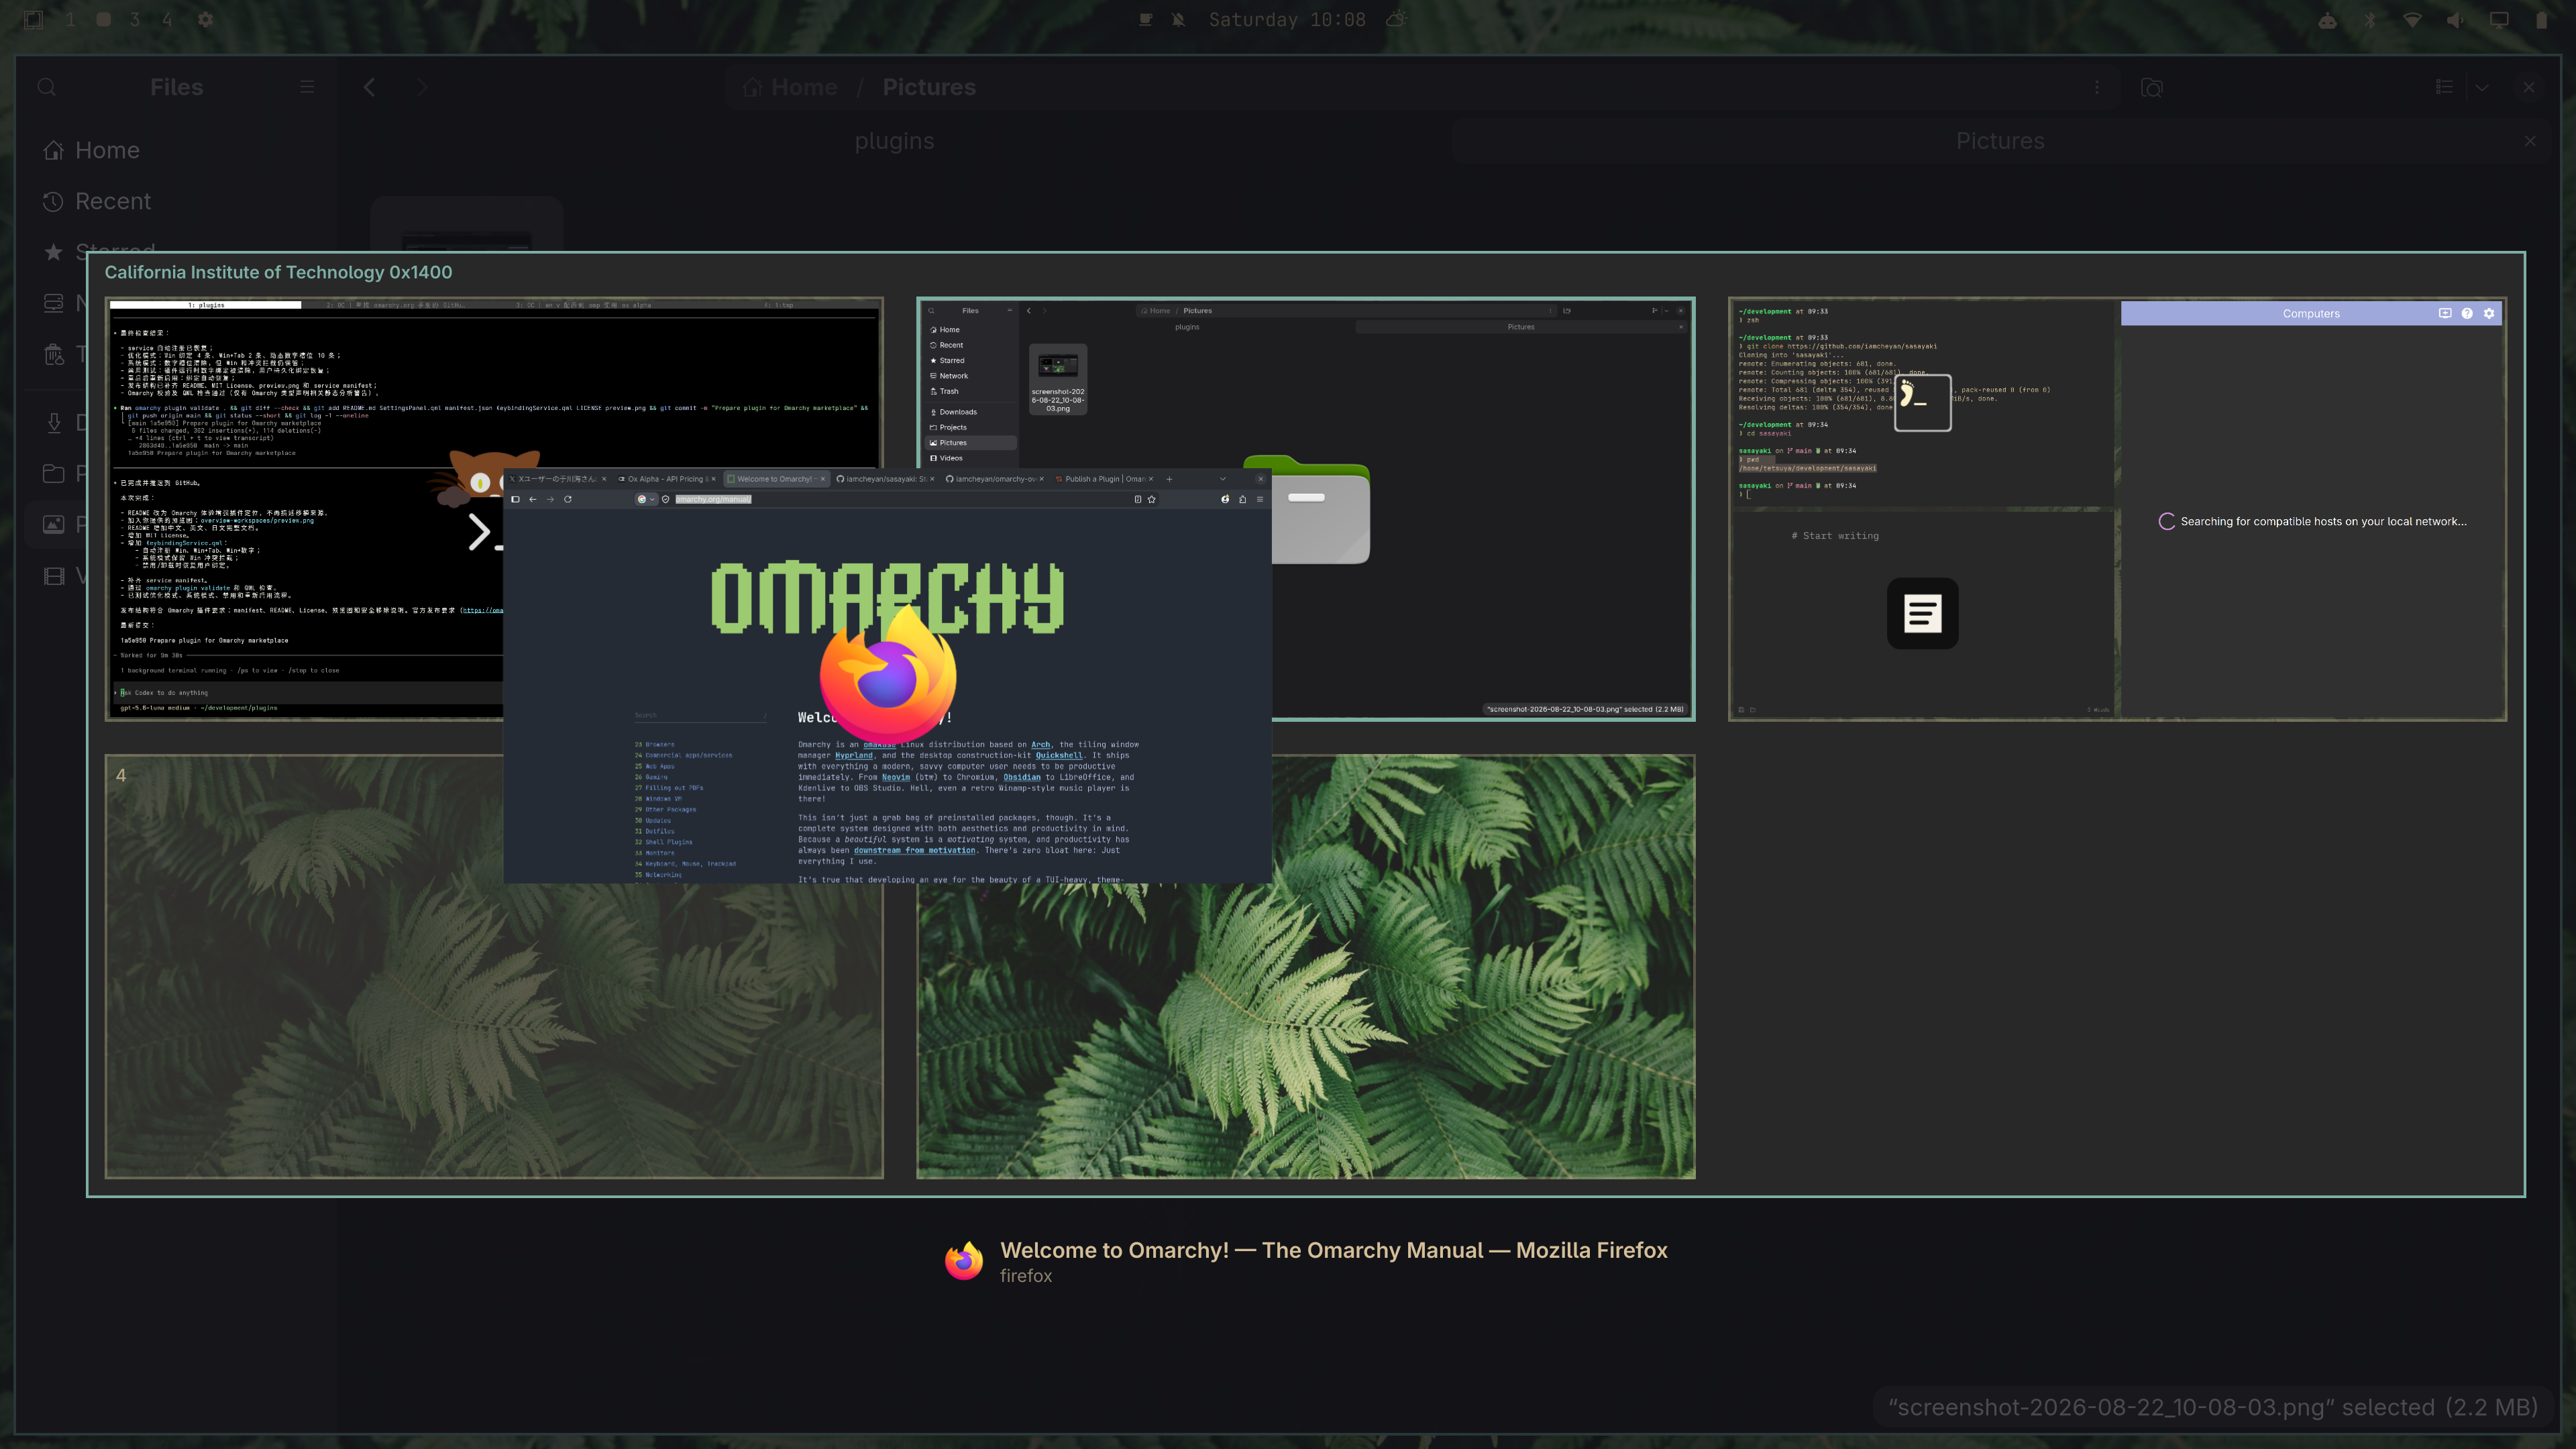Viewport: 2576px width, 1449px height.
Task: Click the Firefox back arrow
Action: click(x=533, y=499)
